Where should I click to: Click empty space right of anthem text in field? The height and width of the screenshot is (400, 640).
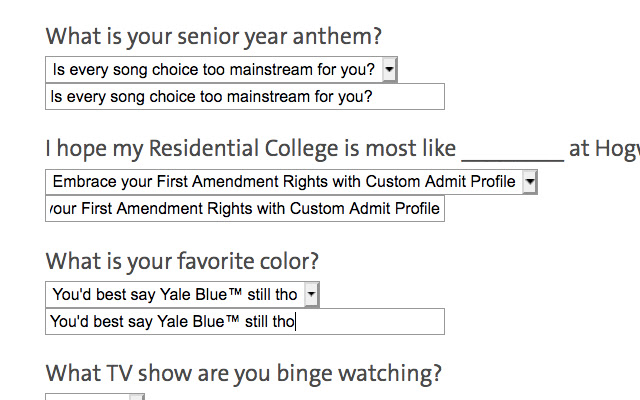point(410,97)
